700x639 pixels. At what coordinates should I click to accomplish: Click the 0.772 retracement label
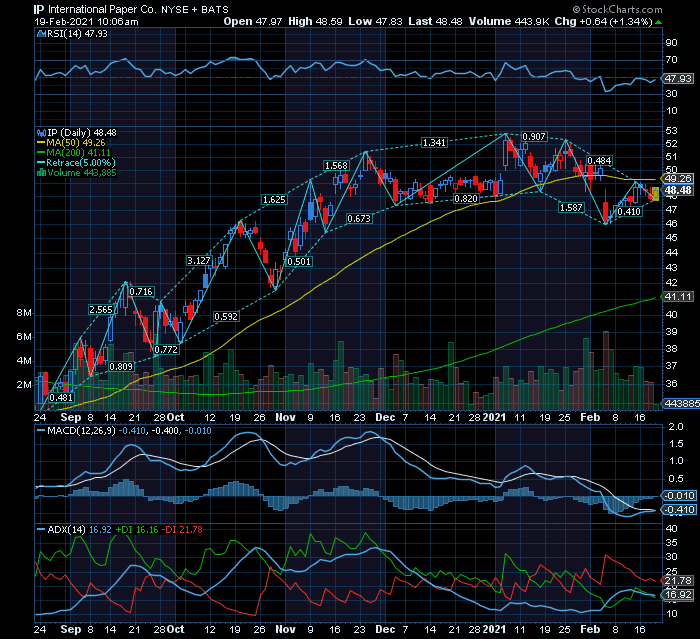(x=166, y=350)
